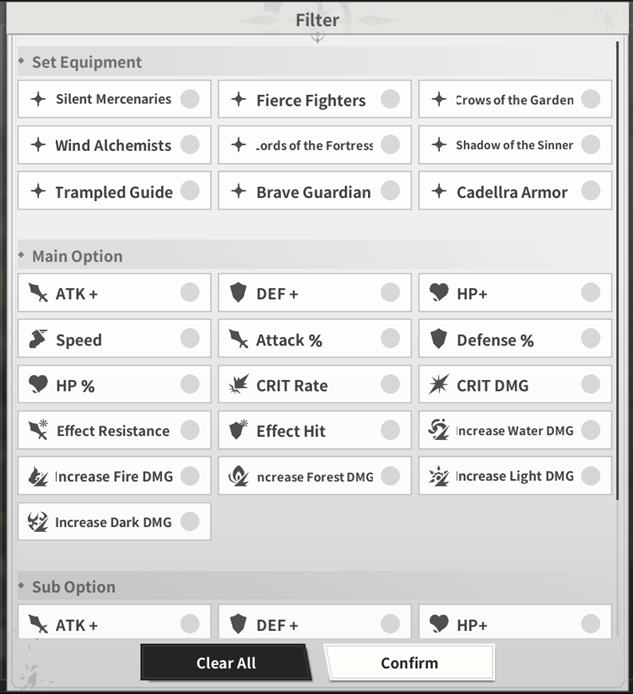This screenshot has height=694, width=633.
Task: Toggle the Silent Mercenaries set filter circle
Action: [x=190, y=99]
